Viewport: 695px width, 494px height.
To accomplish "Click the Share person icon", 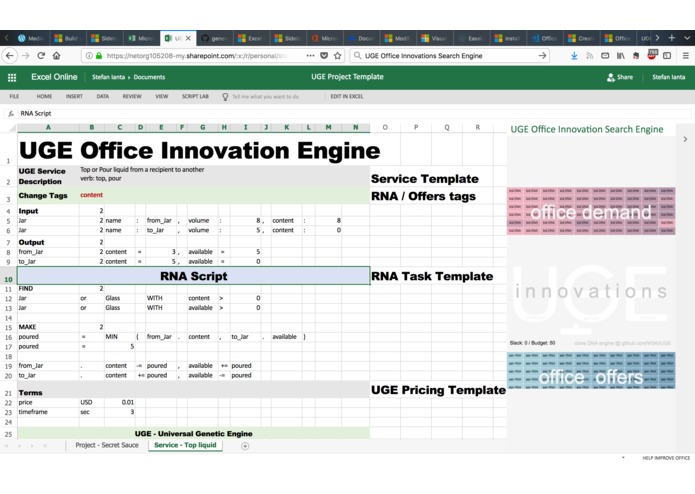I will [x=610, y=77].
